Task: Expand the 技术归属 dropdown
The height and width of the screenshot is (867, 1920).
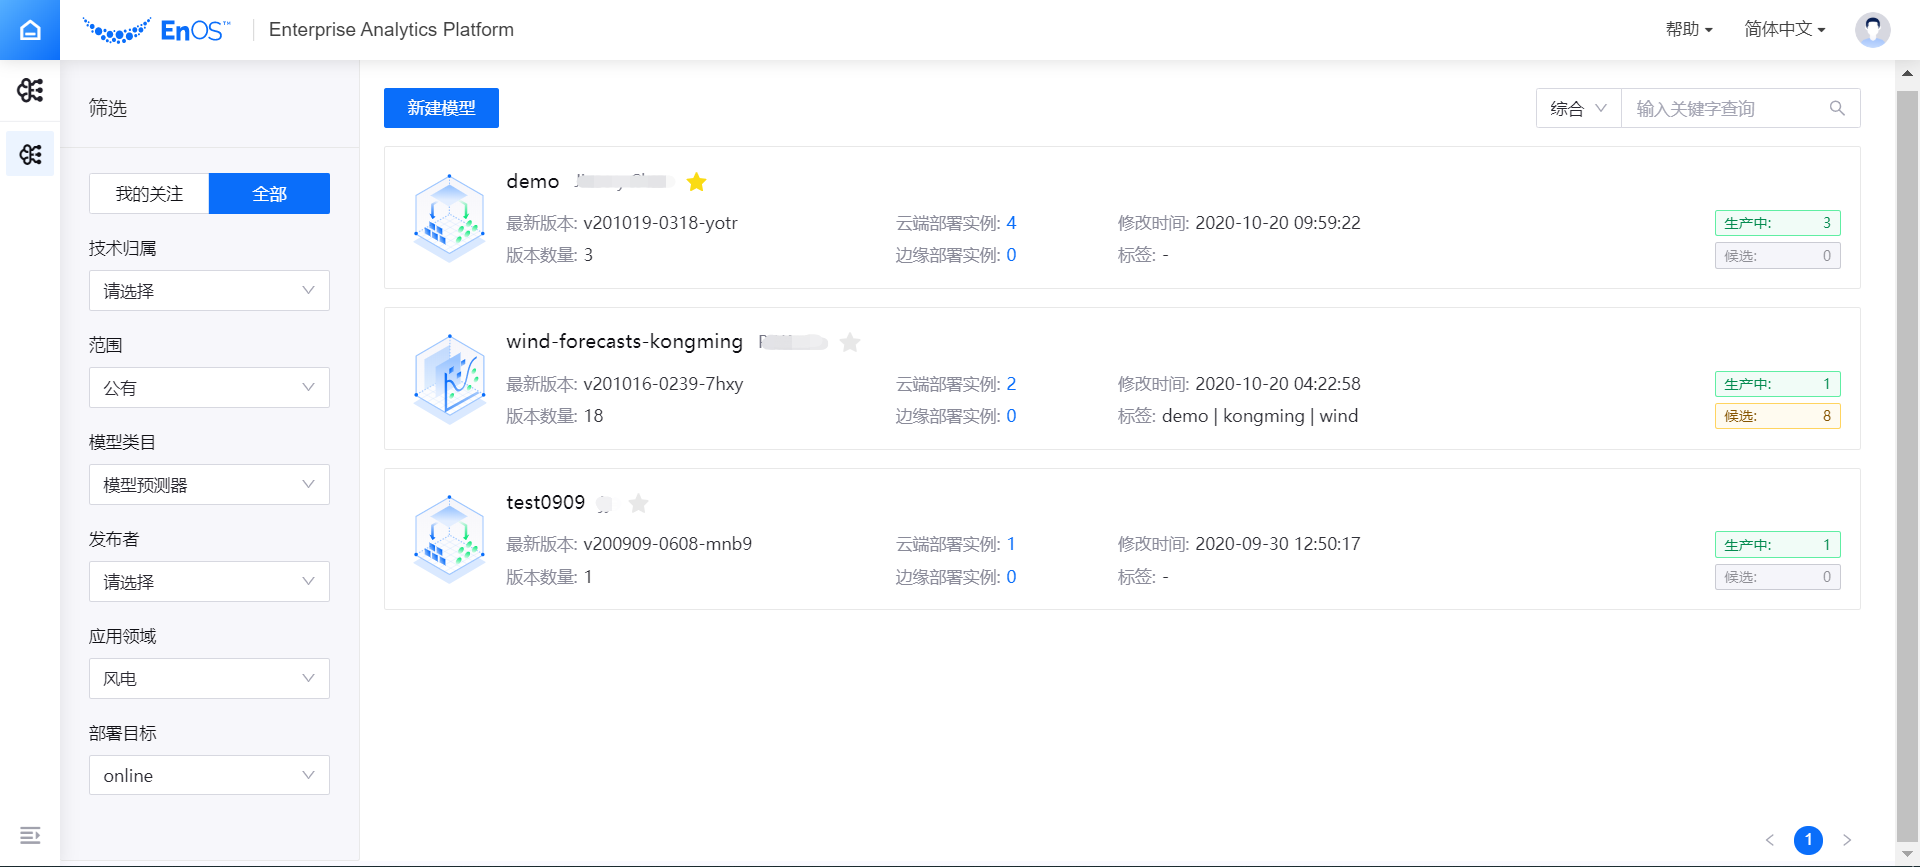Action: [209, 291]
